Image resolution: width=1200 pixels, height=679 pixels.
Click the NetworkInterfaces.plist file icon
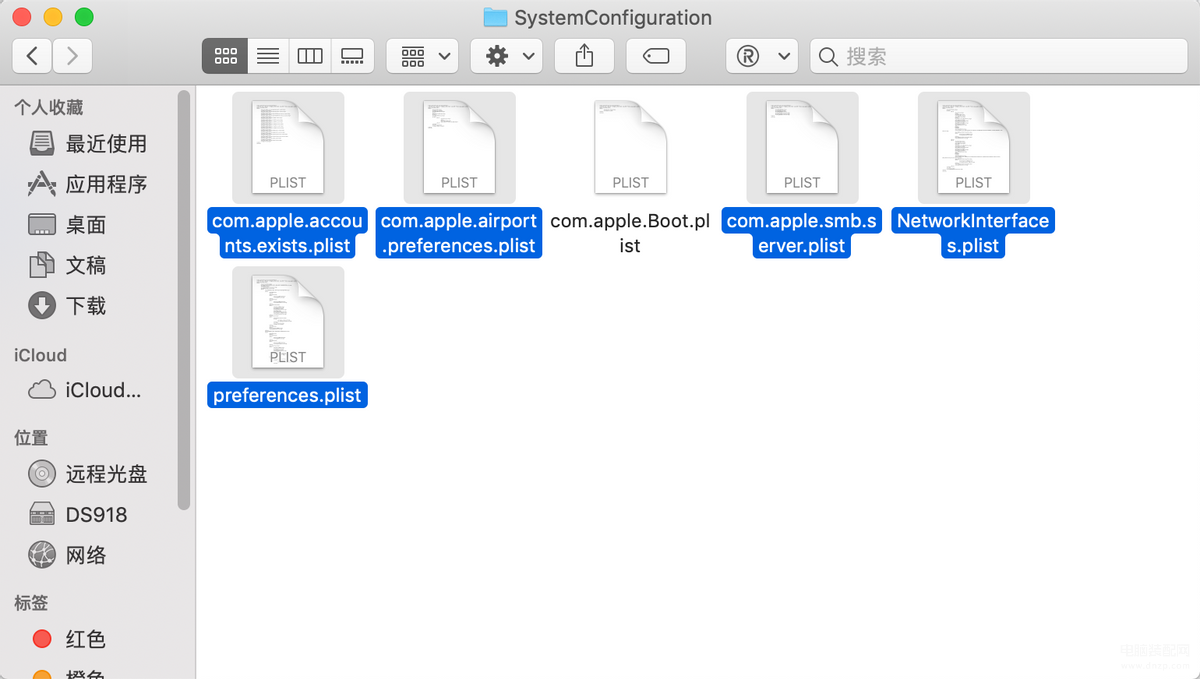[x=973, y=147]
